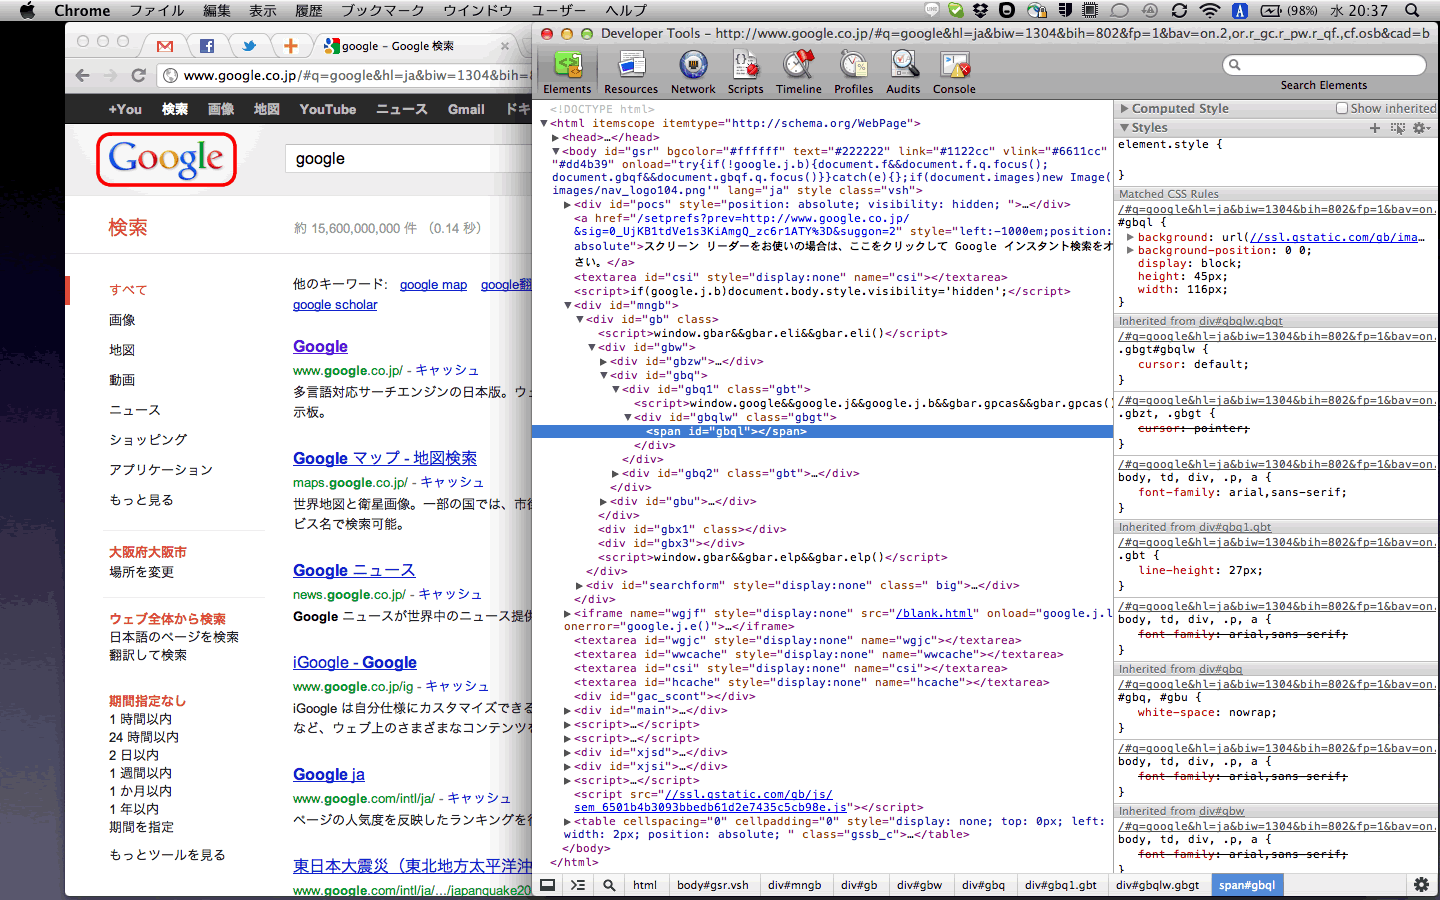Click the Dropbox icon in the menu bar

tap(980, 10)
